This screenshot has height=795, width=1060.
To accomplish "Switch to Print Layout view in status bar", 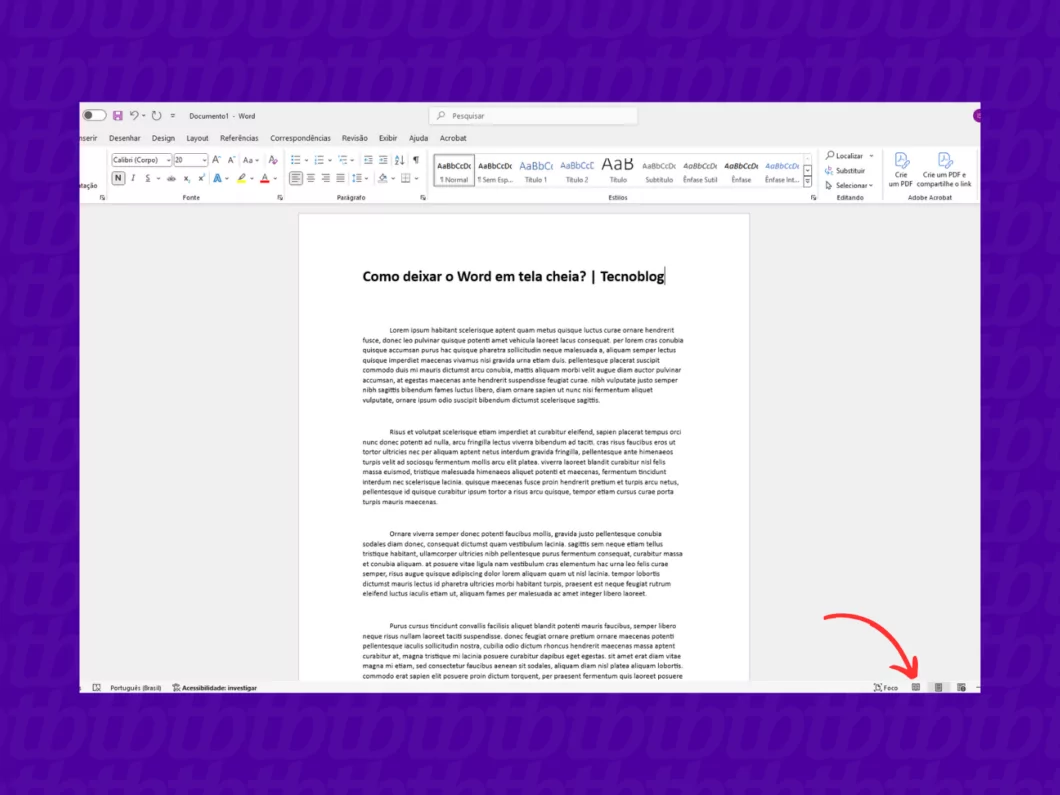I will pos(938,688).
